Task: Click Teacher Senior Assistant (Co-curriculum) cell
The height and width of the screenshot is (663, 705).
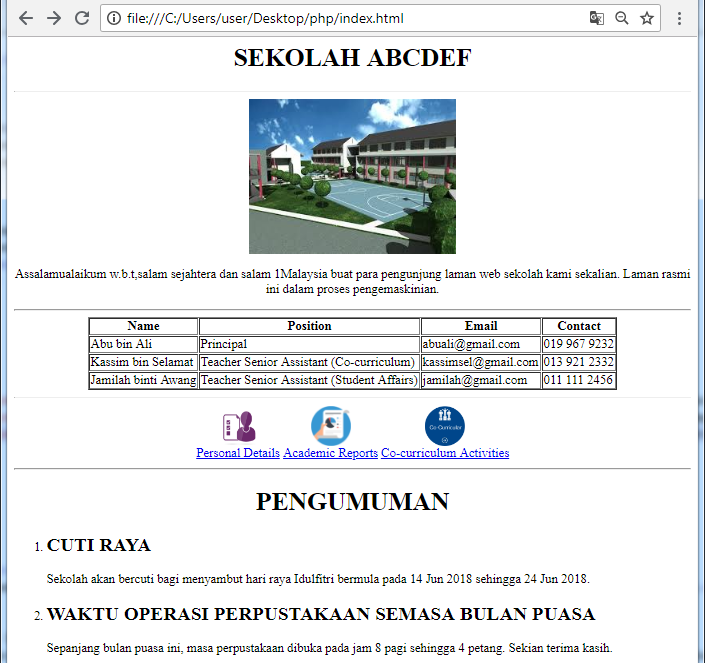Action: point(309,362)
